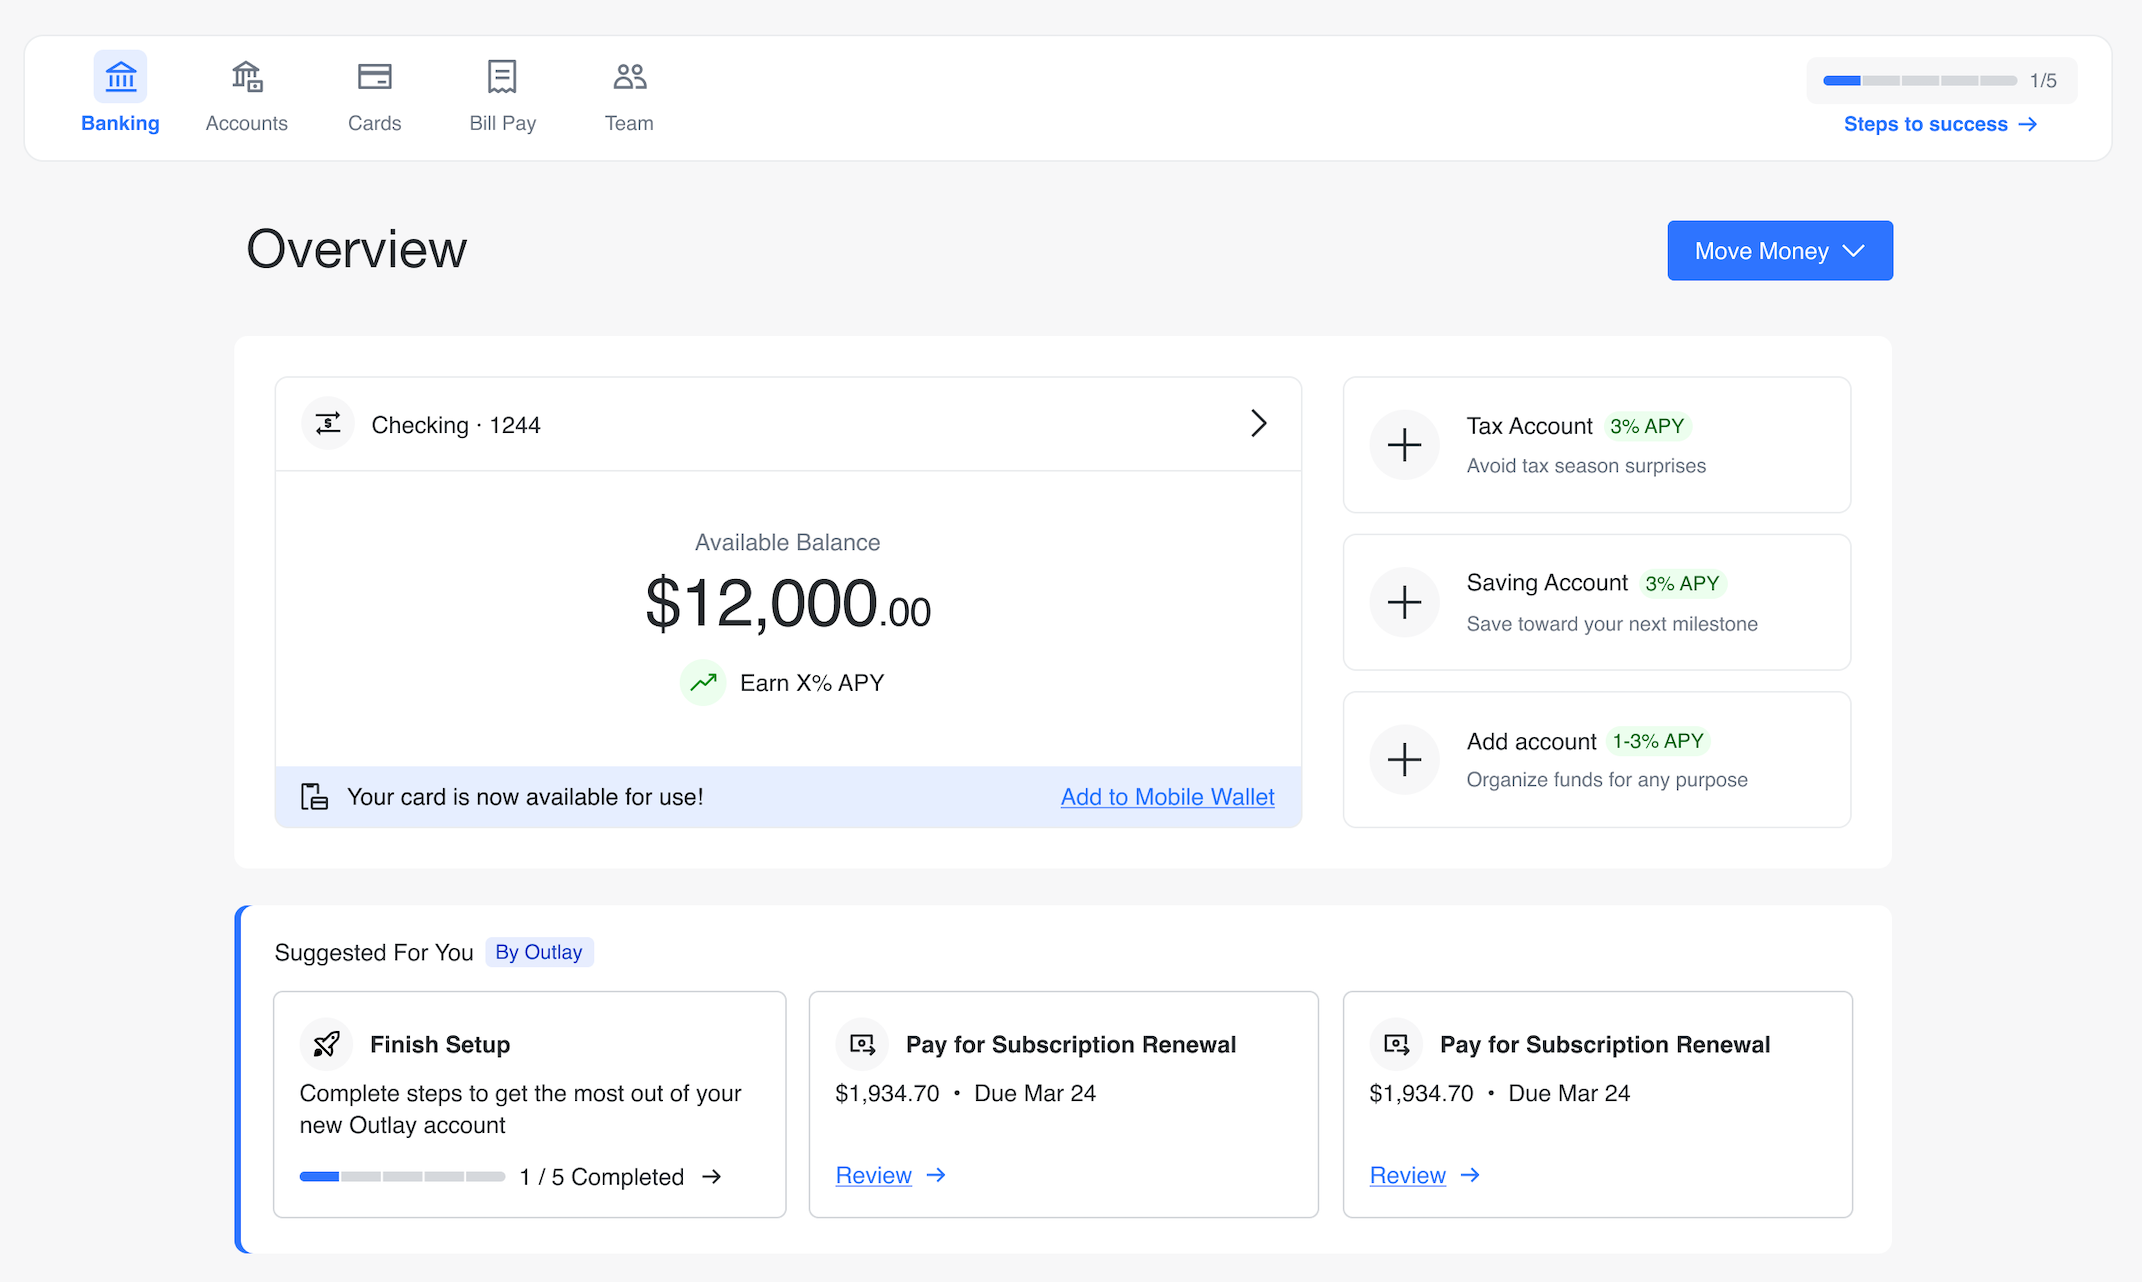Click the plus icon for Add account
This screenshot has width=2142, height=1282.
[x=1404, y=760]
